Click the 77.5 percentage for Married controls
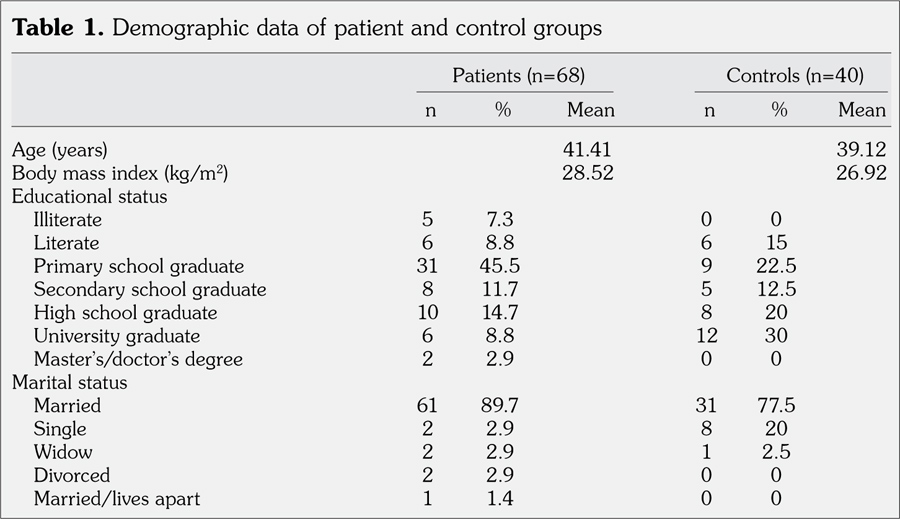900x519 pixels. pyautogui.click(x=779, y=405)
